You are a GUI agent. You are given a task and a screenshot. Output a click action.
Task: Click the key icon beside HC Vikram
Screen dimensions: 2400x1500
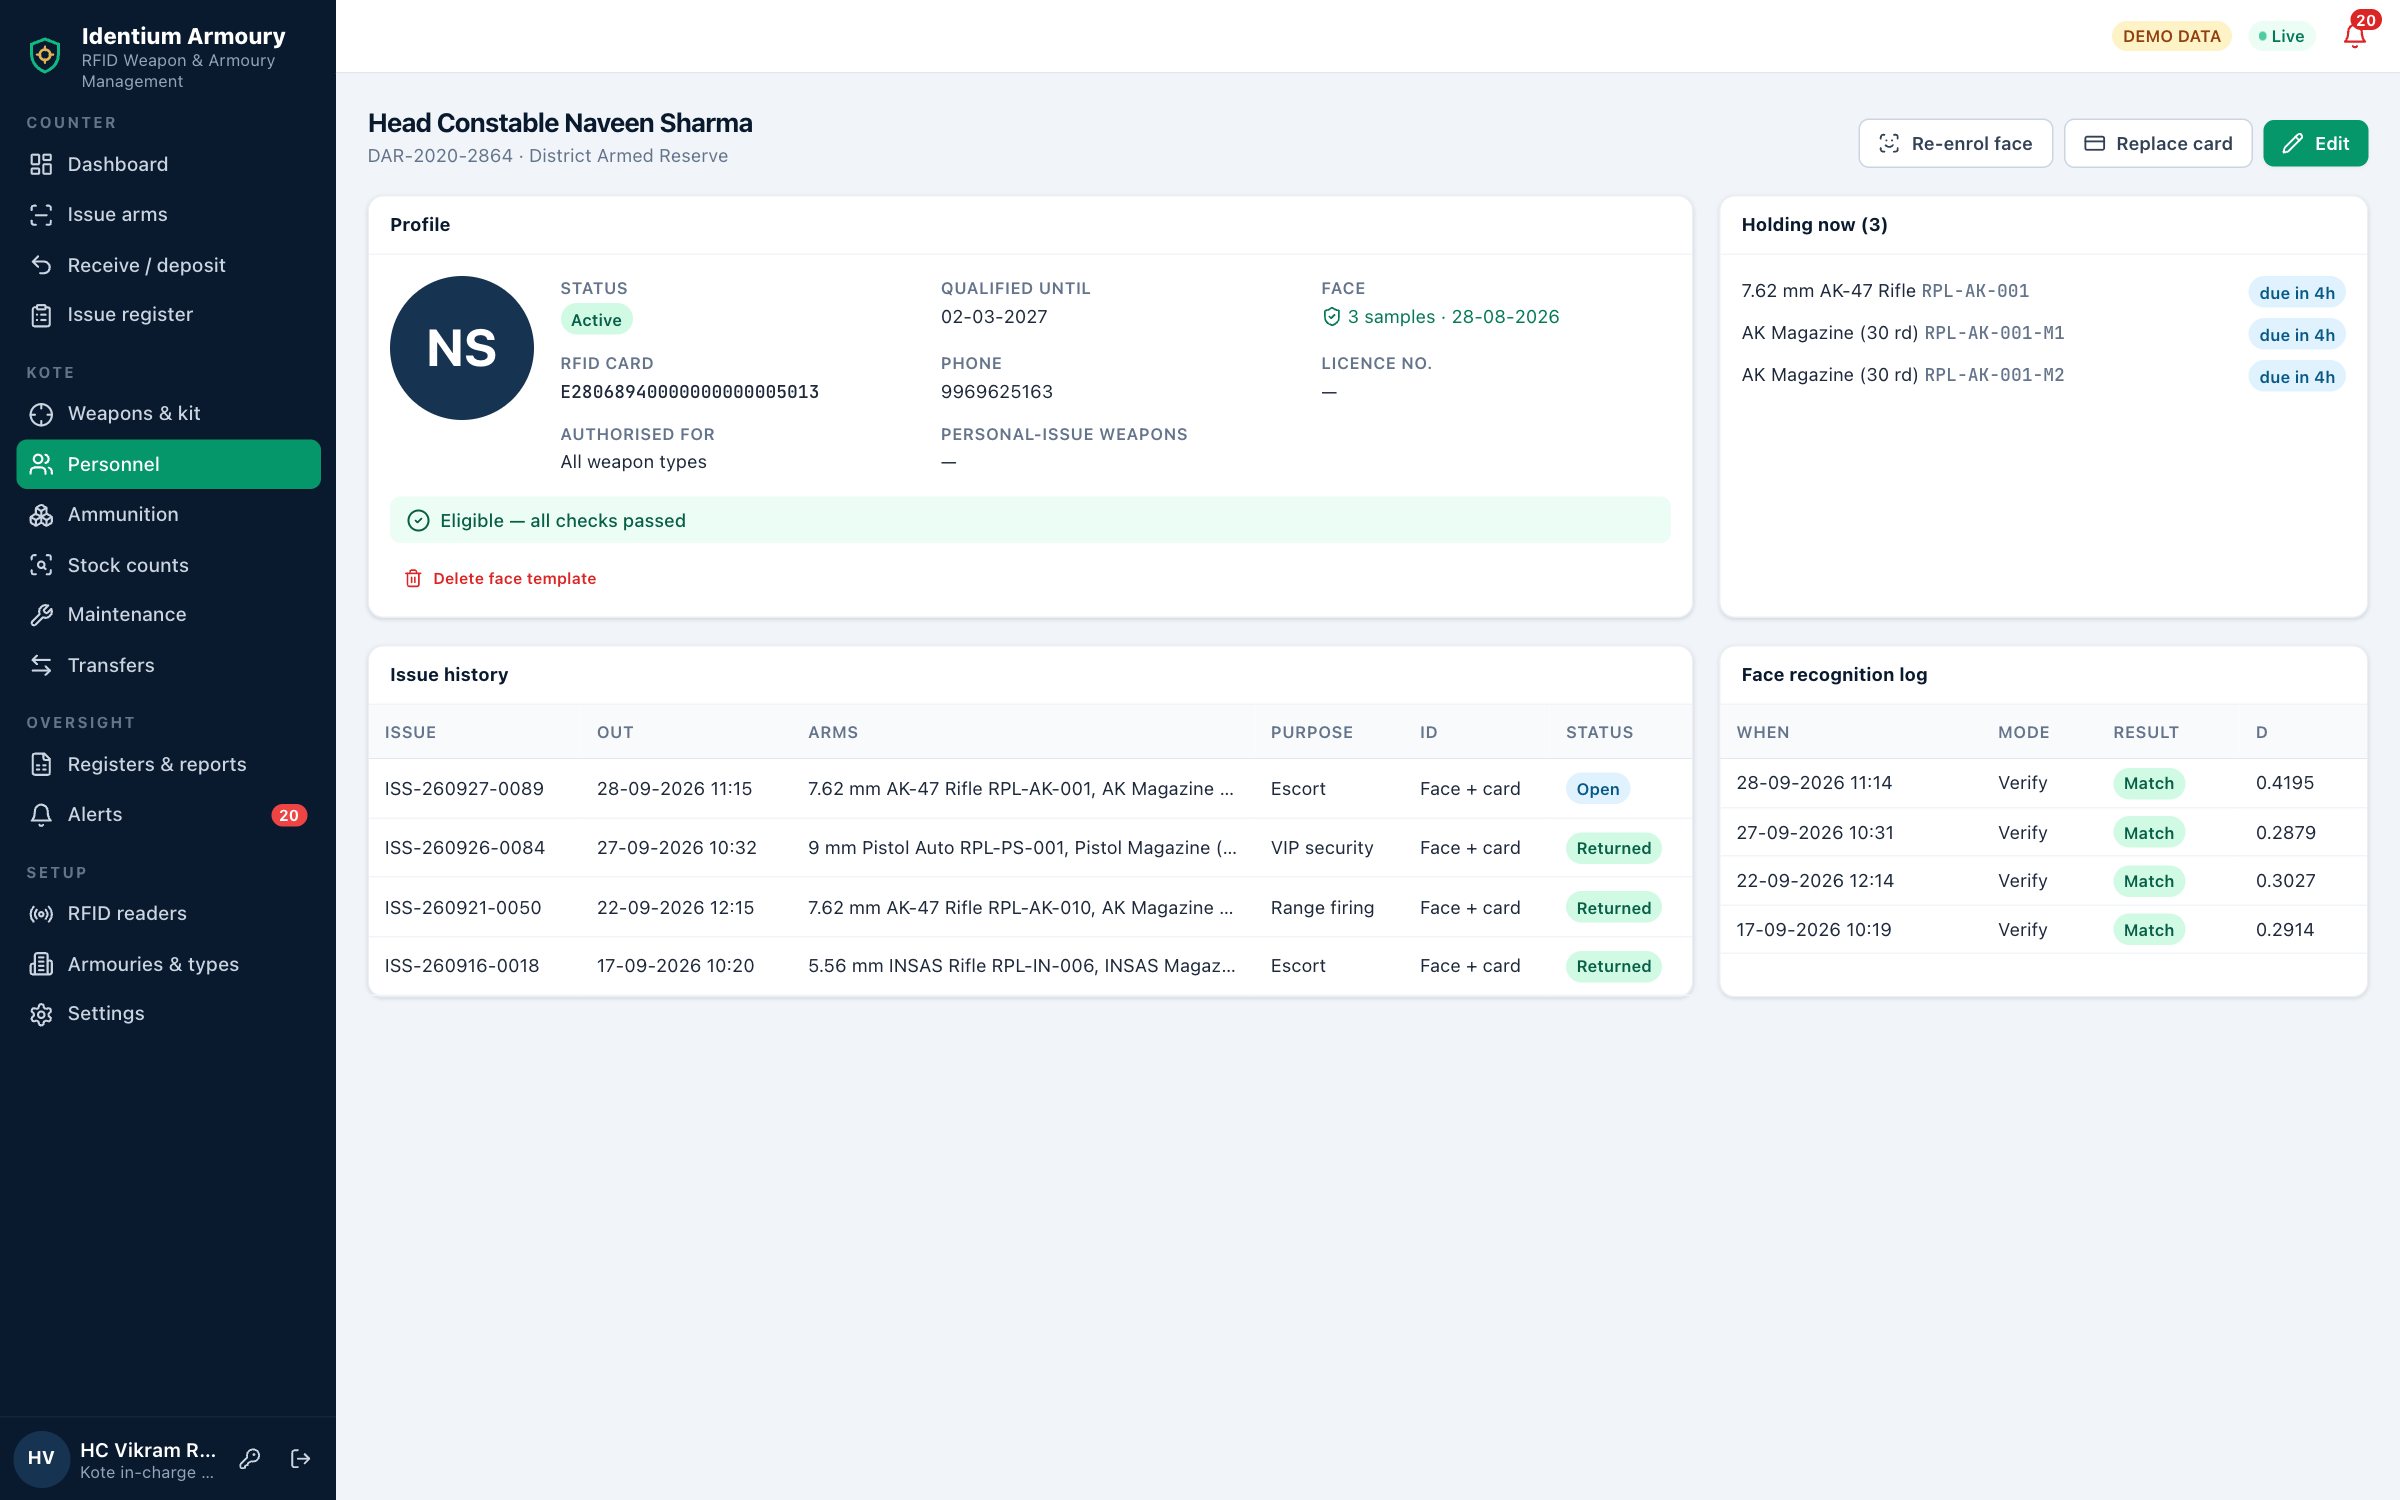click(x=250, y=1459)
